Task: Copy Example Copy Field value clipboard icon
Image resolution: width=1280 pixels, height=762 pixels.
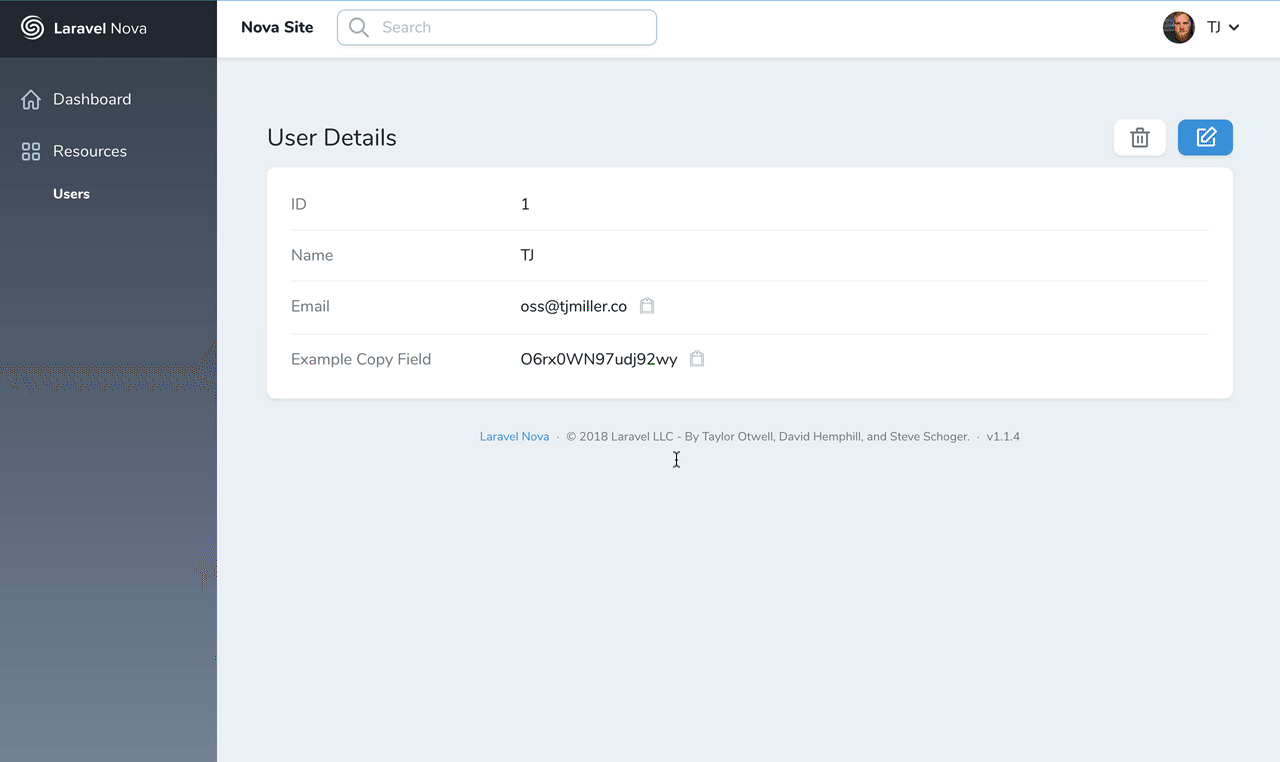Action: pyautogui.click(x=697, y=358)
